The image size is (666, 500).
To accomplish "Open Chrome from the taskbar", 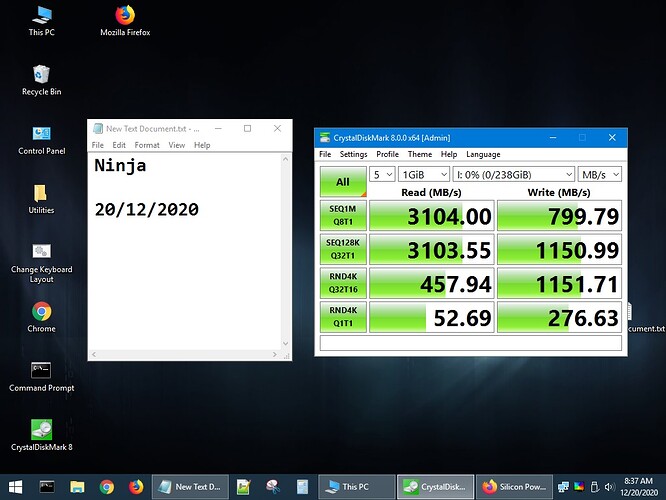I will click(107, 487).
